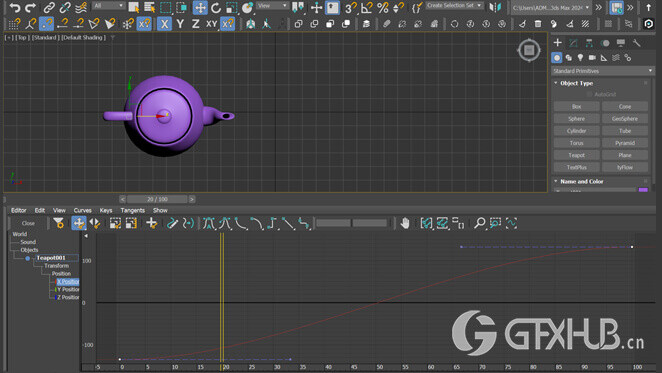Image resolution: width=662 pixels, height=373 pixels.
Task: Click the Mirror tool icon
Action: [x=495, y=8]
